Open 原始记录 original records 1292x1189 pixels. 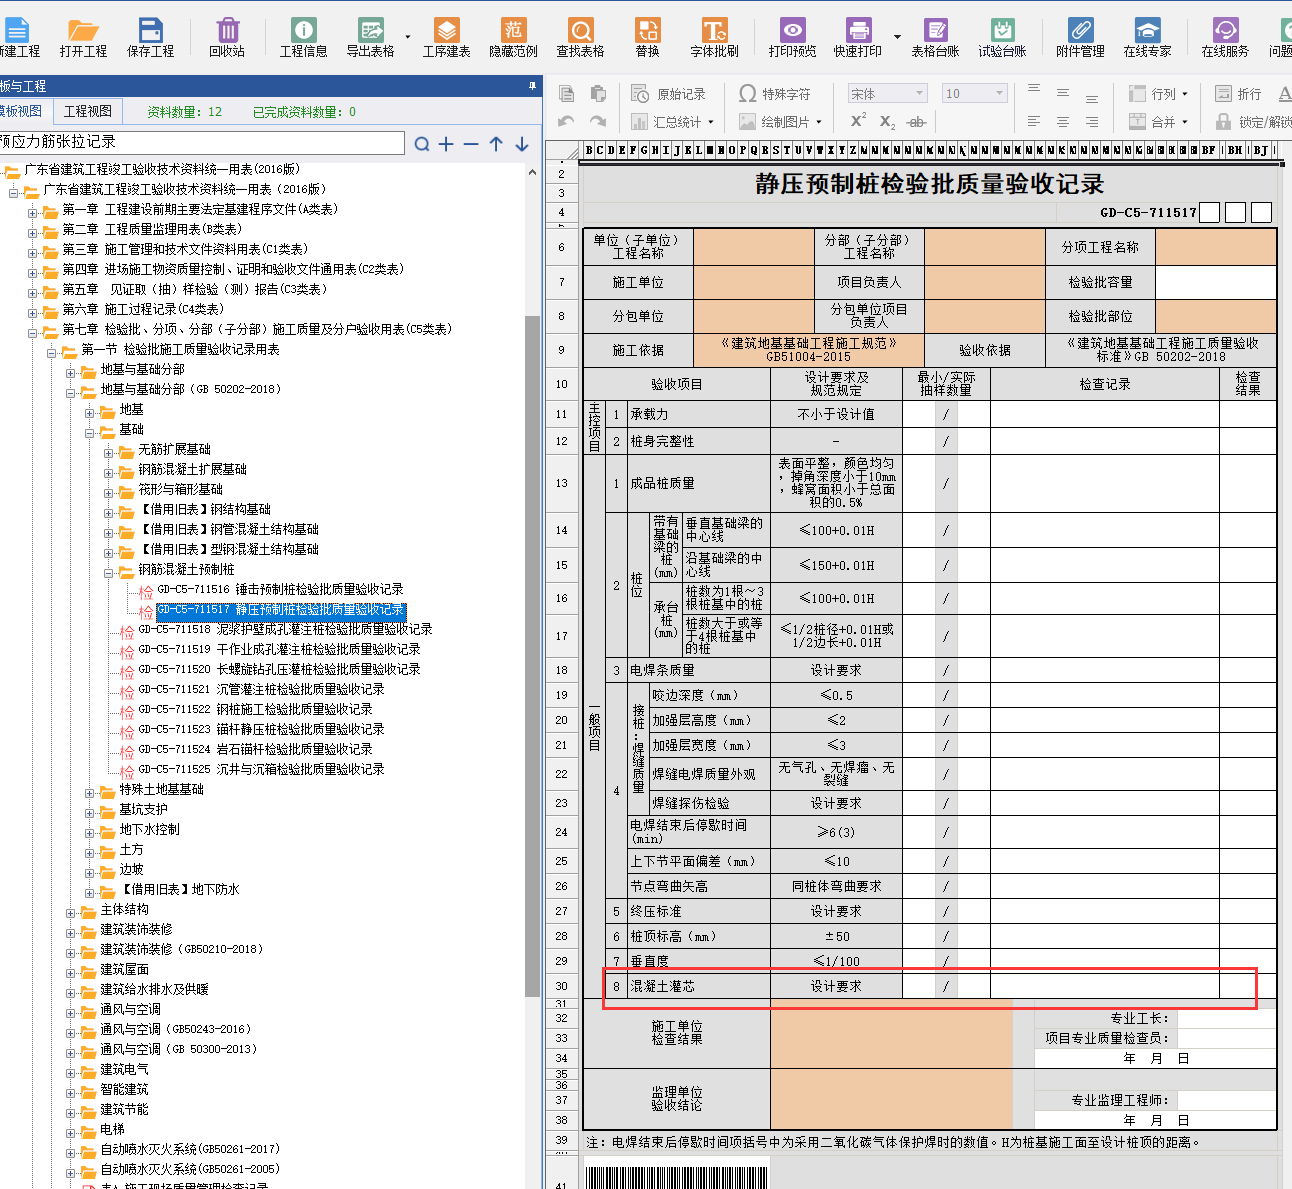(x=669, y=94)
